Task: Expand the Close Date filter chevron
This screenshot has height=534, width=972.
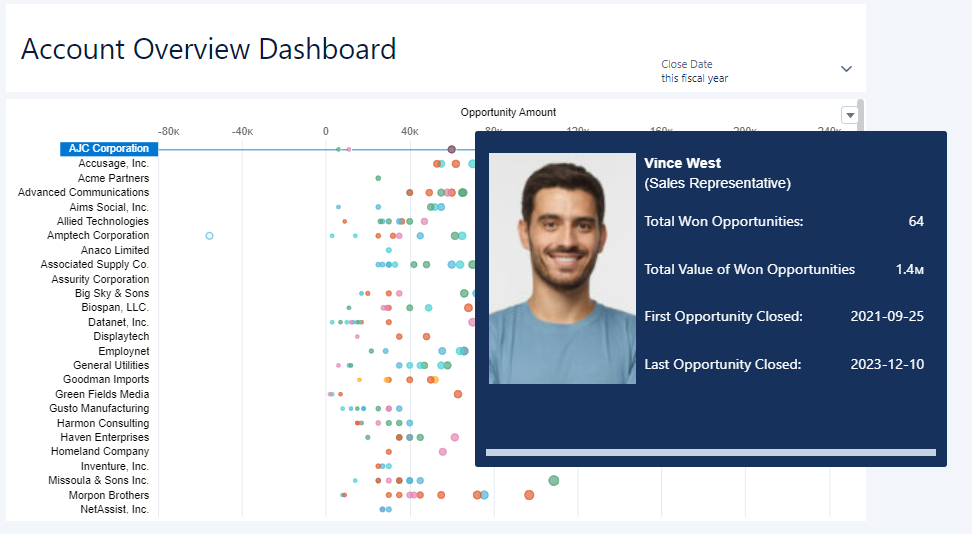Action: click(x=846, y=69)
